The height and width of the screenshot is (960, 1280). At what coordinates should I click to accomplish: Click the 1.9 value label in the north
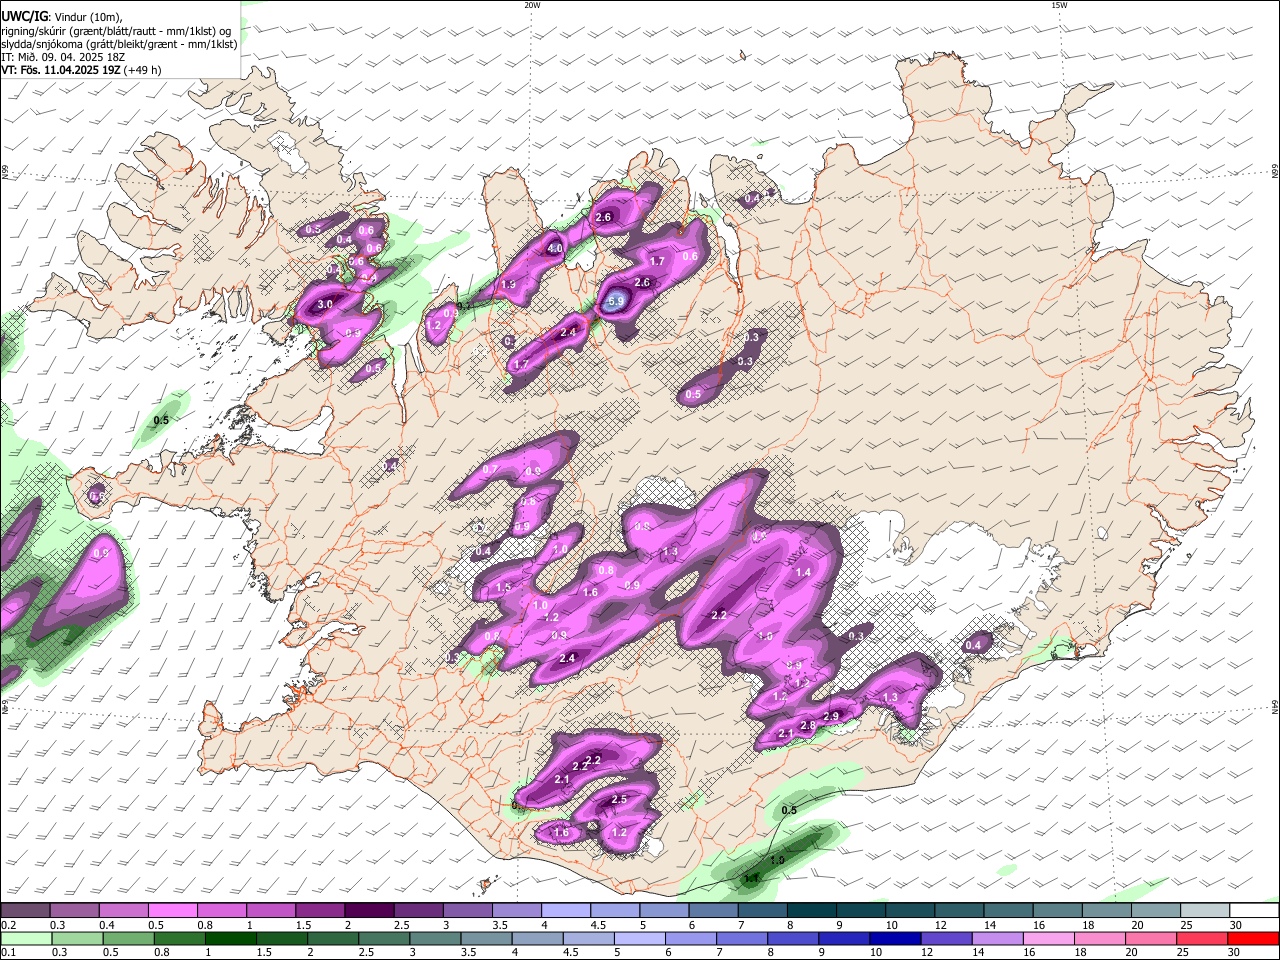(x=508, y=285)
